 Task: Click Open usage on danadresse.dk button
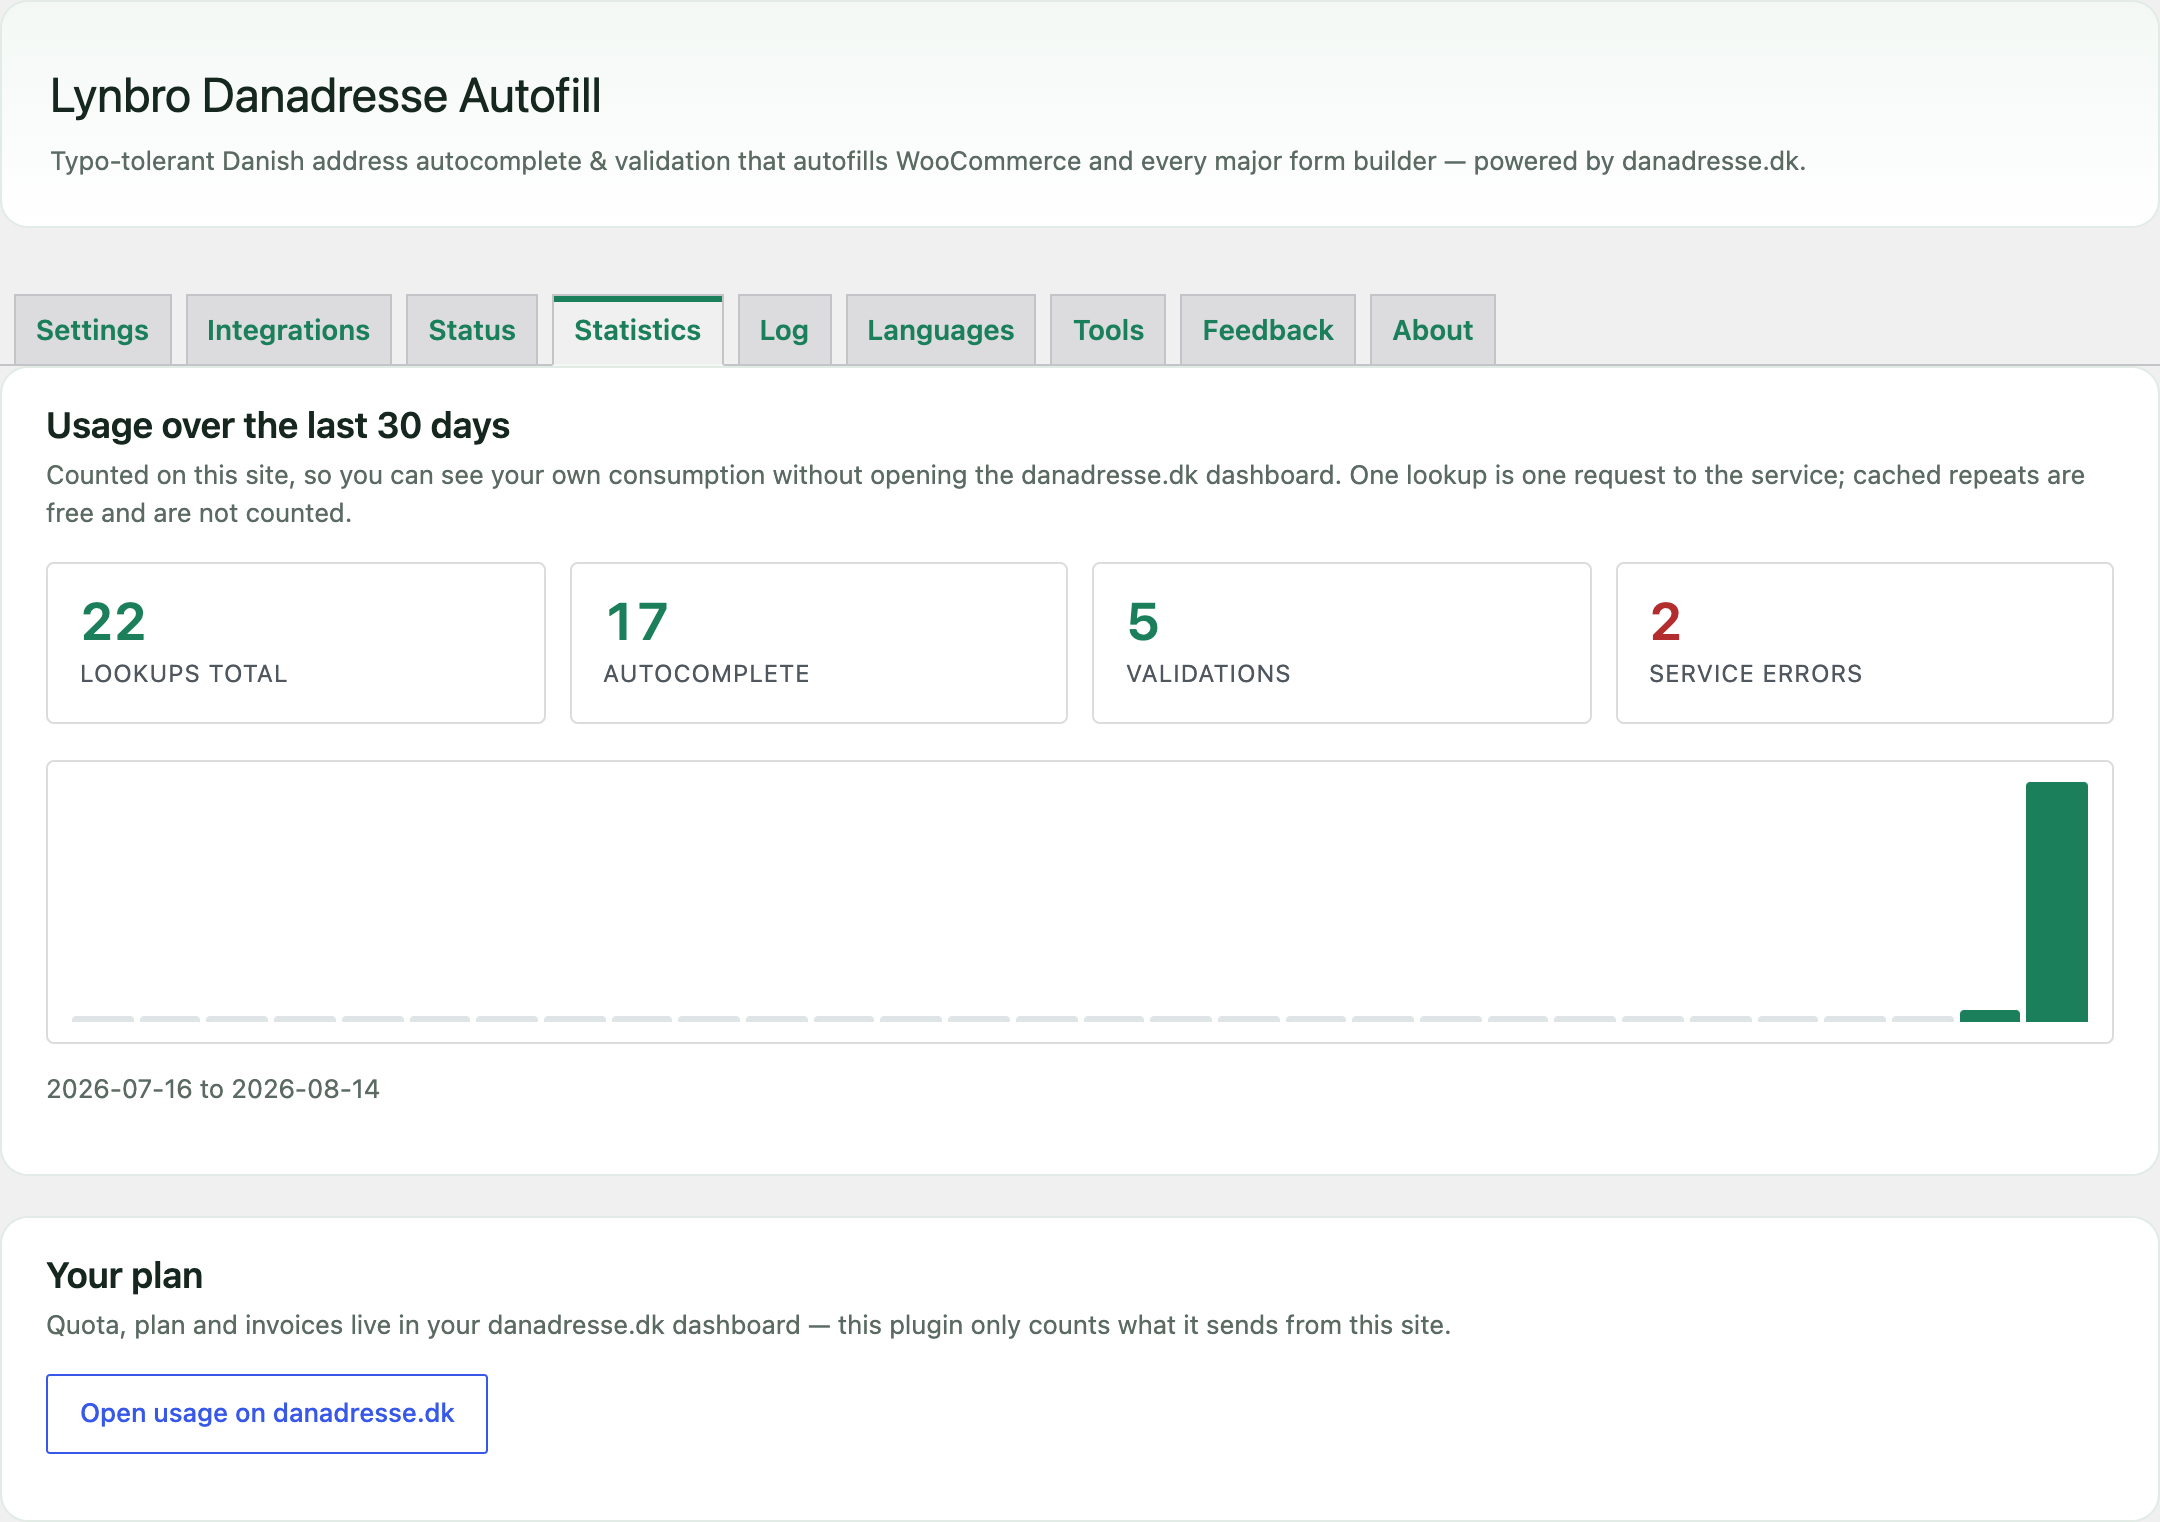(267, 1413)
